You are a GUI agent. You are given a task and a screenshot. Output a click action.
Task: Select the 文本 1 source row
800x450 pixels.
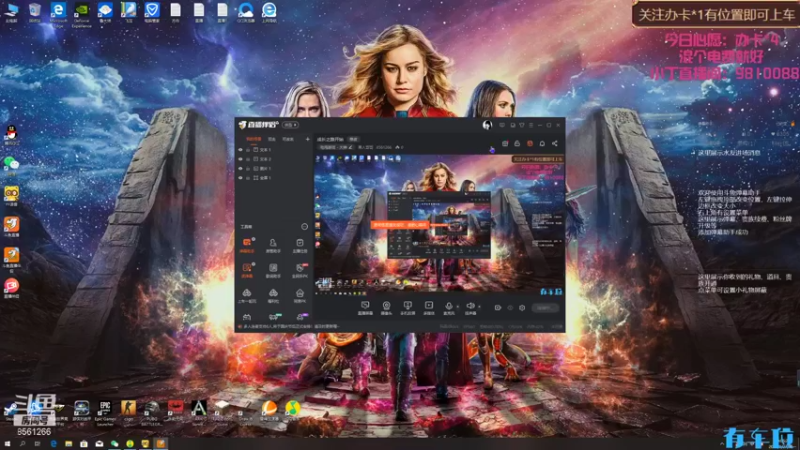(274, 150)
